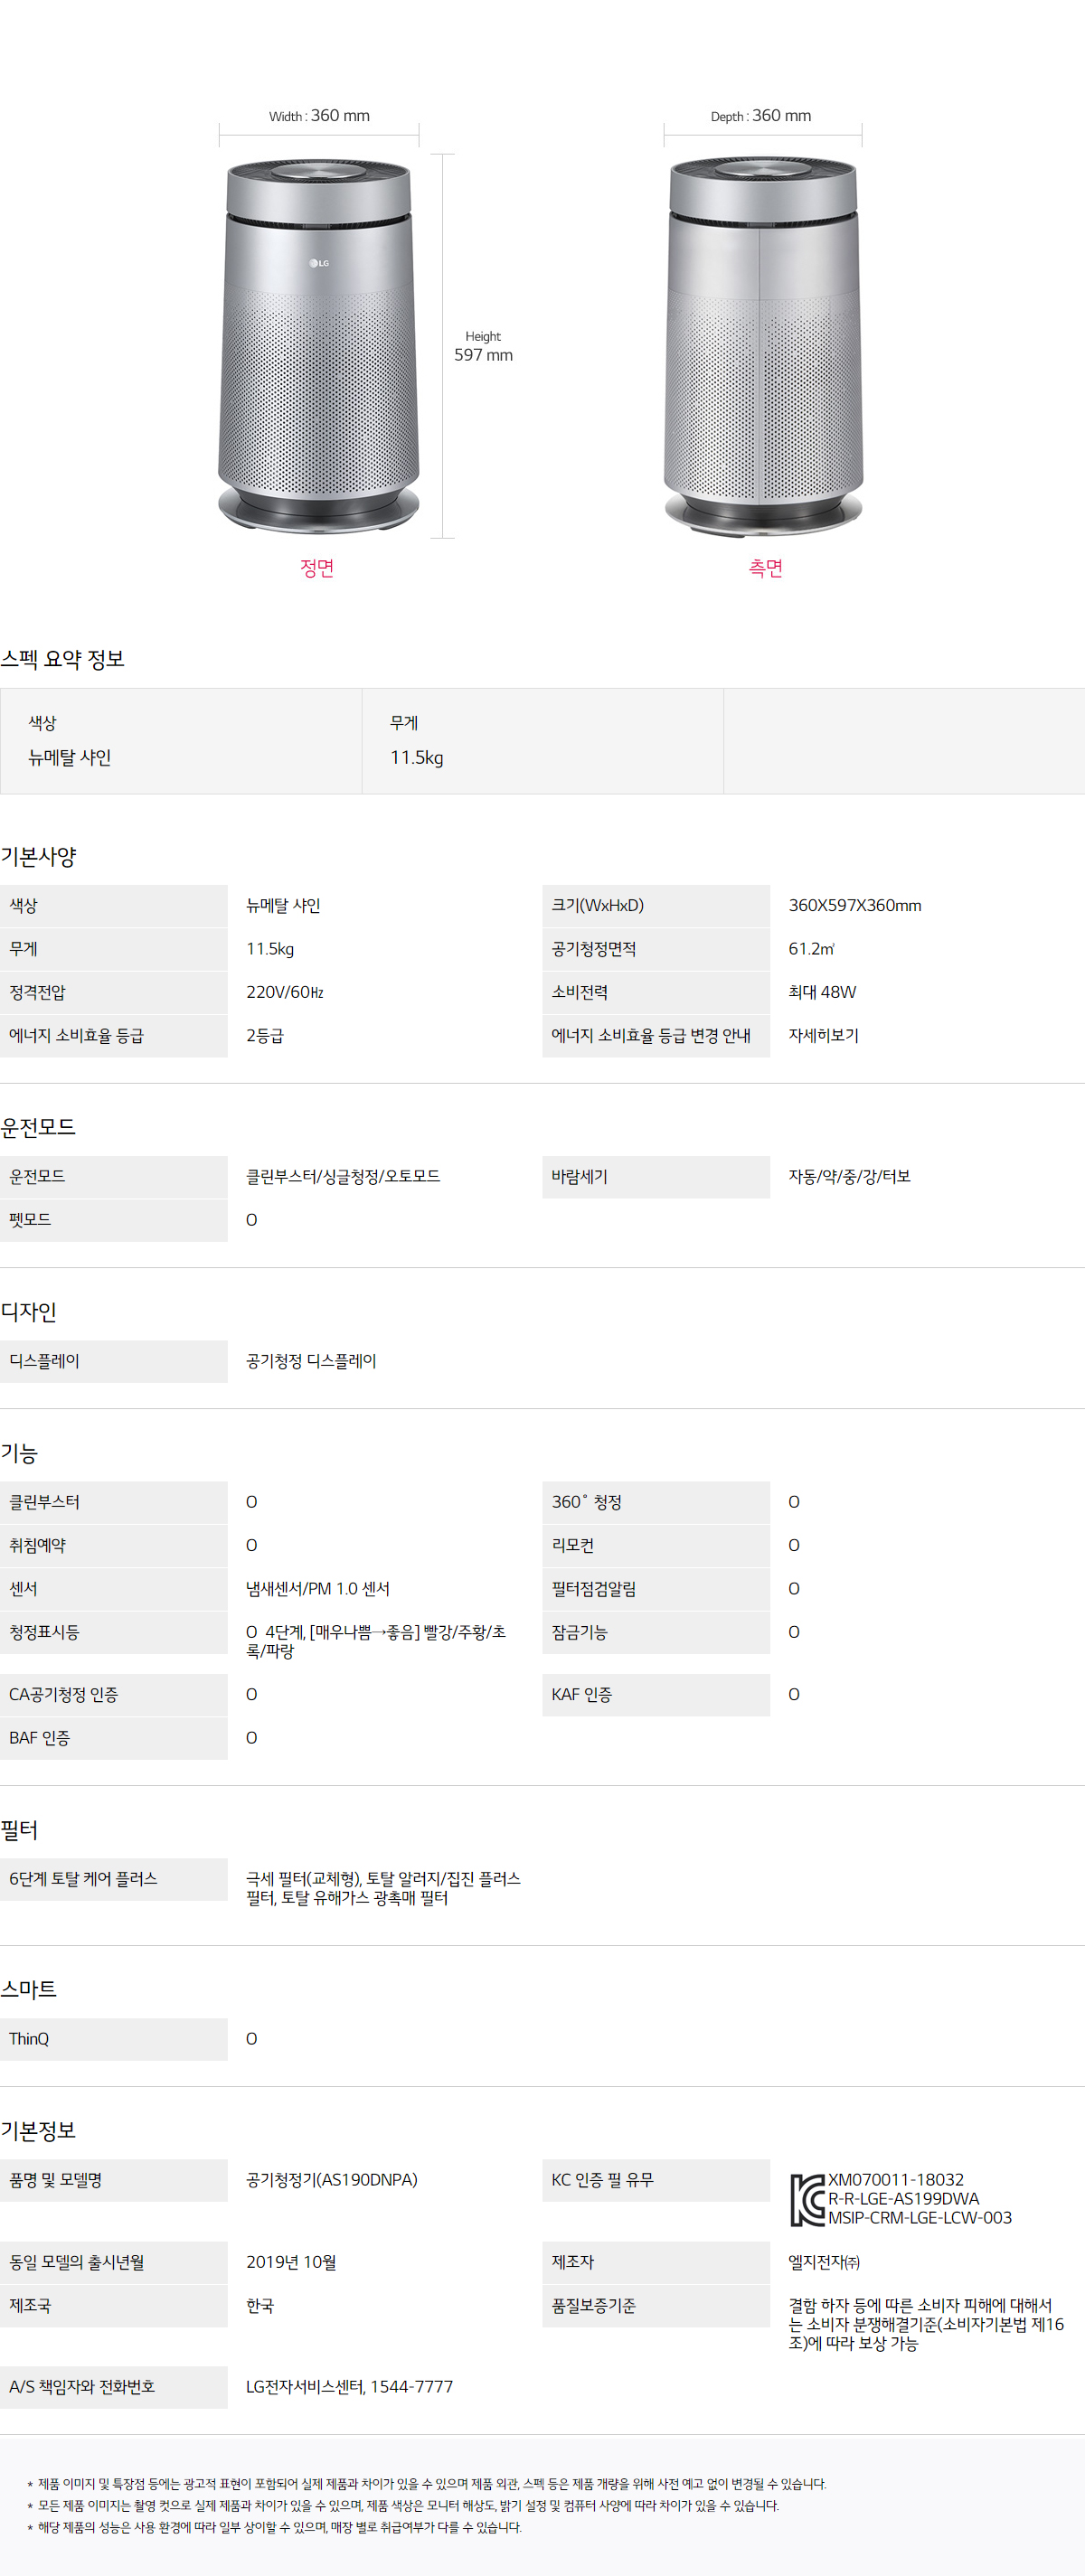Click the 무게 11.5kg summary cell
The image size is (1085, 2576).
pos(542,741)
